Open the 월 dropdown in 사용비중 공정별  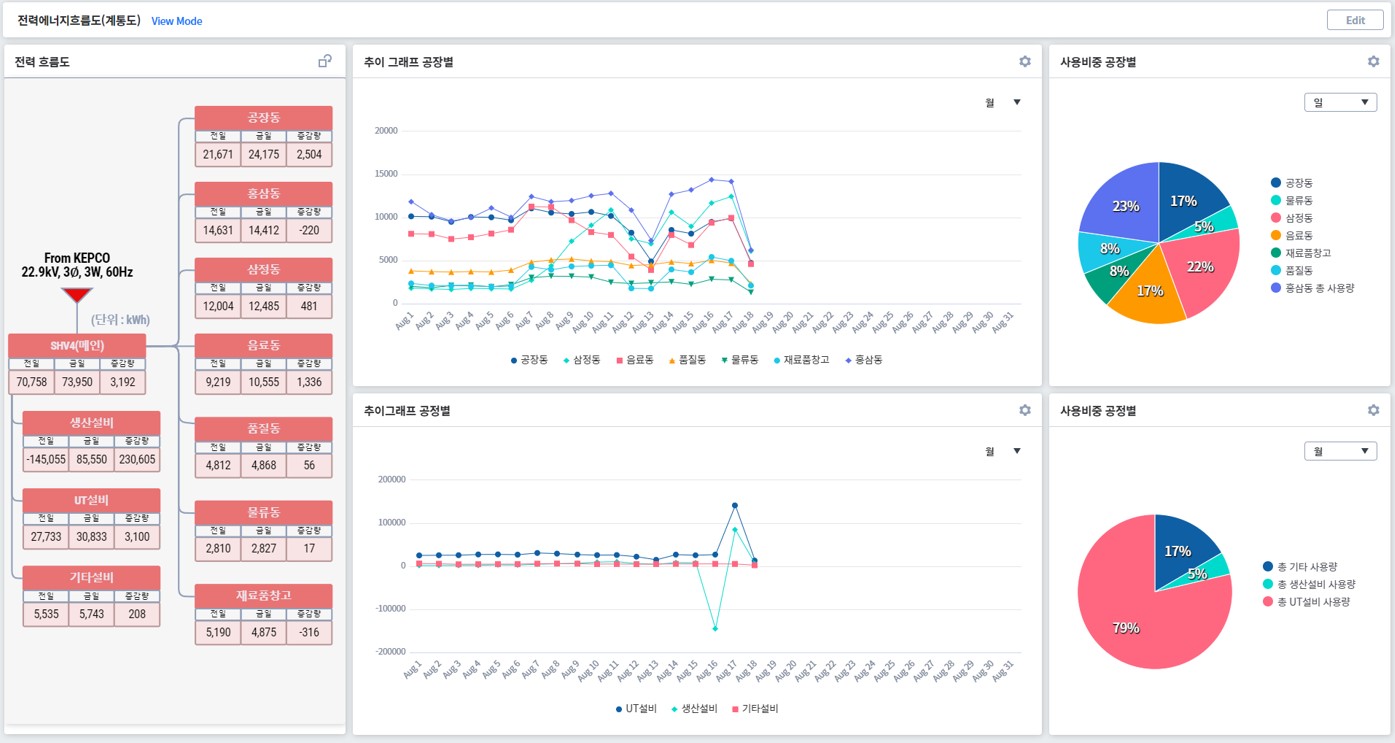tap(1340, 452)
